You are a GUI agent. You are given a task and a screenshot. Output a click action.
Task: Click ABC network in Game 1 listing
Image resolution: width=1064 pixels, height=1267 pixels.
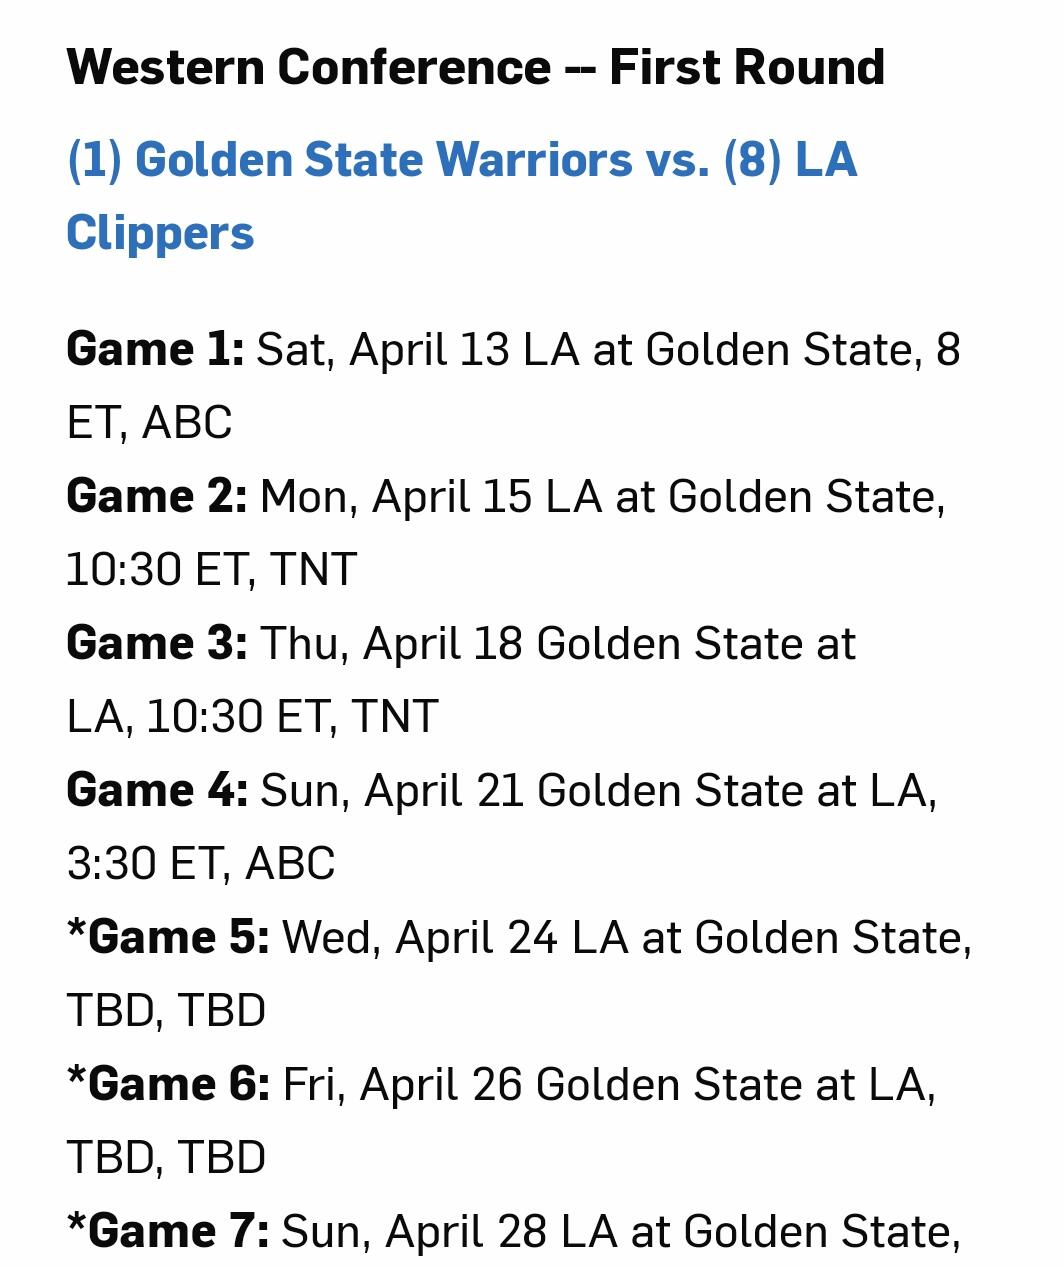coord(187,423)
